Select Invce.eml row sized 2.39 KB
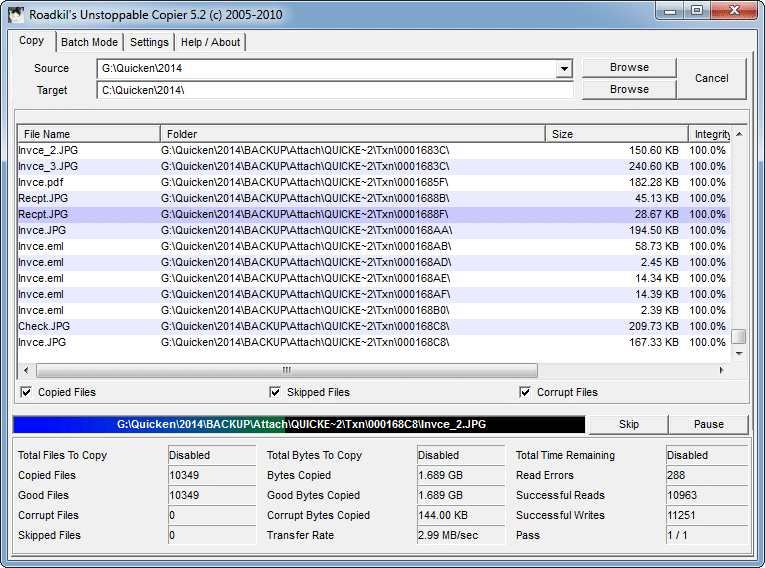Image resolution: width=765 pixels, height=568 pixels. [374, 310]
